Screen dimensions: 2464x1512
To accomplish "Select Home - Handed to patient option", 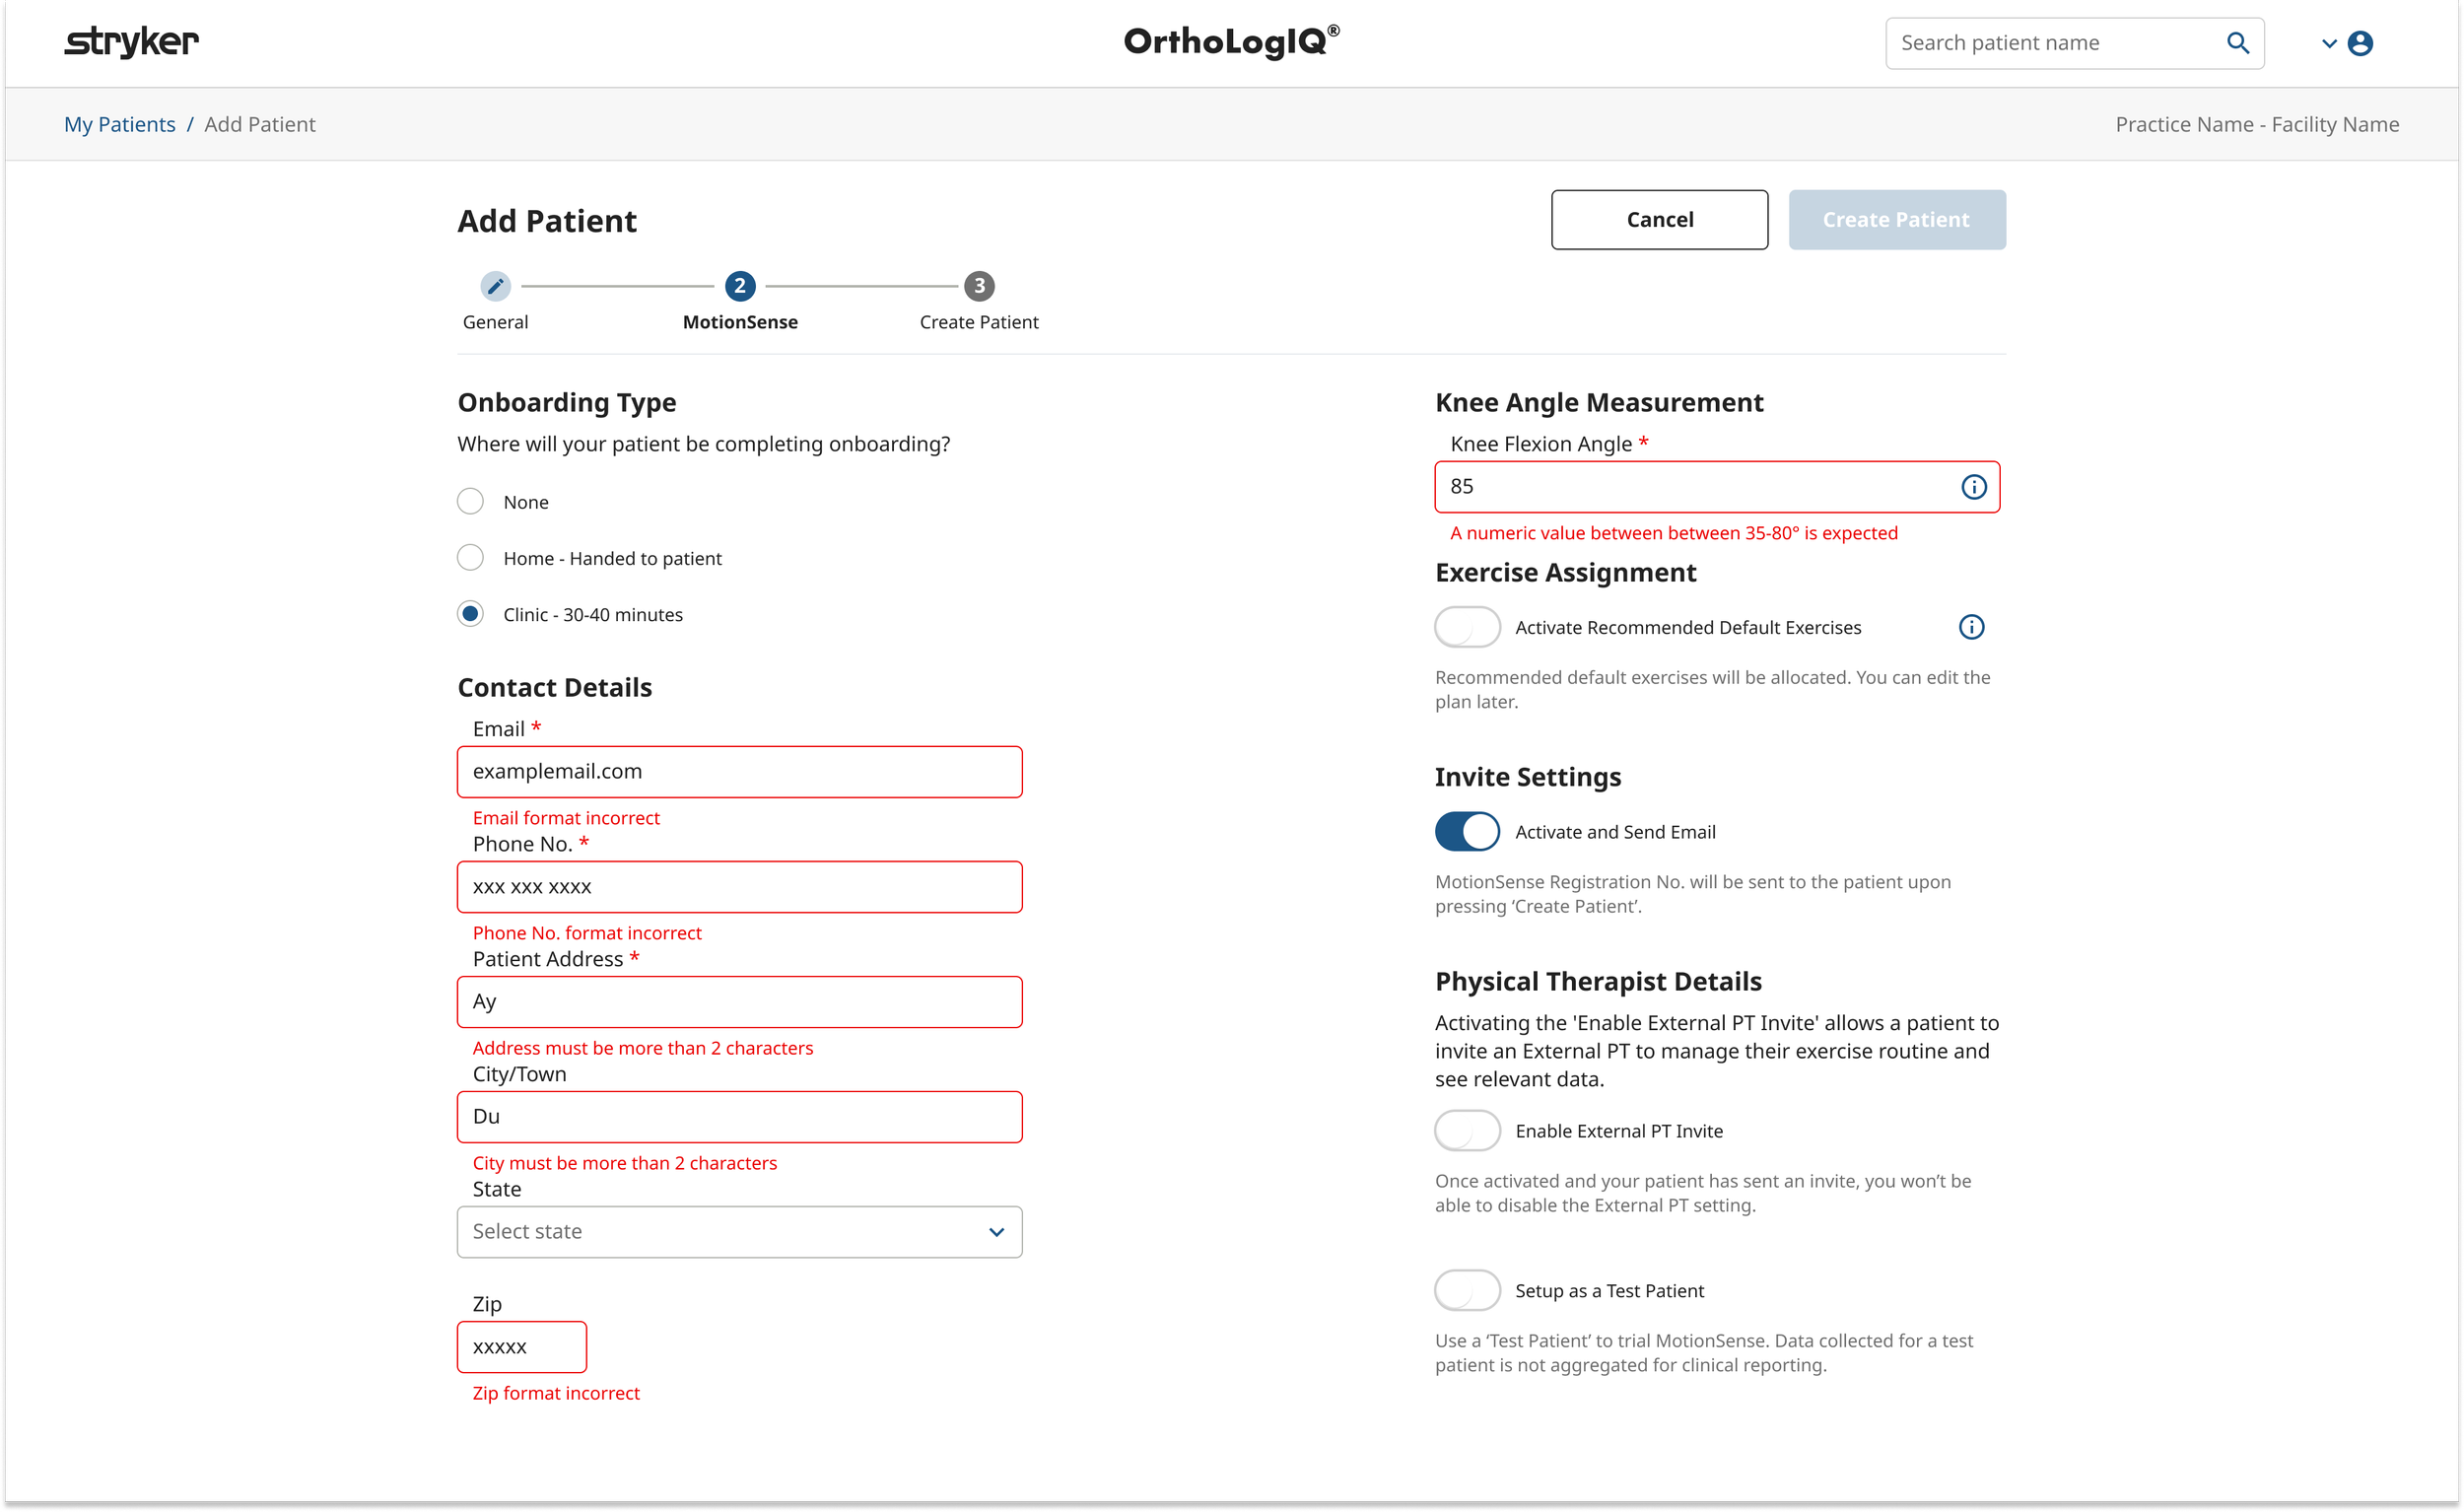I will [470, 557].
